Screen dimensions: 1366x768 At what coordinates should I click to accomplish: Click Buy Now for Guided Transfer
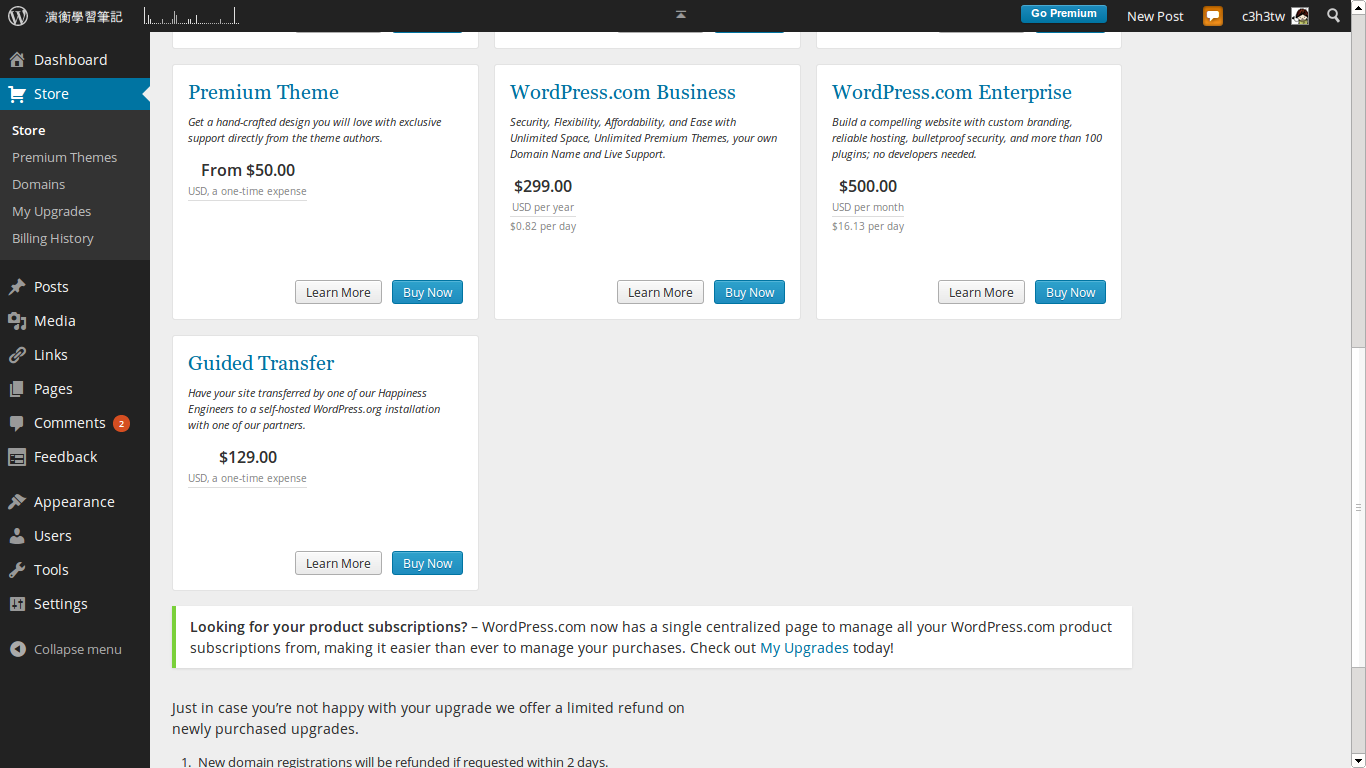pos(427,563)
